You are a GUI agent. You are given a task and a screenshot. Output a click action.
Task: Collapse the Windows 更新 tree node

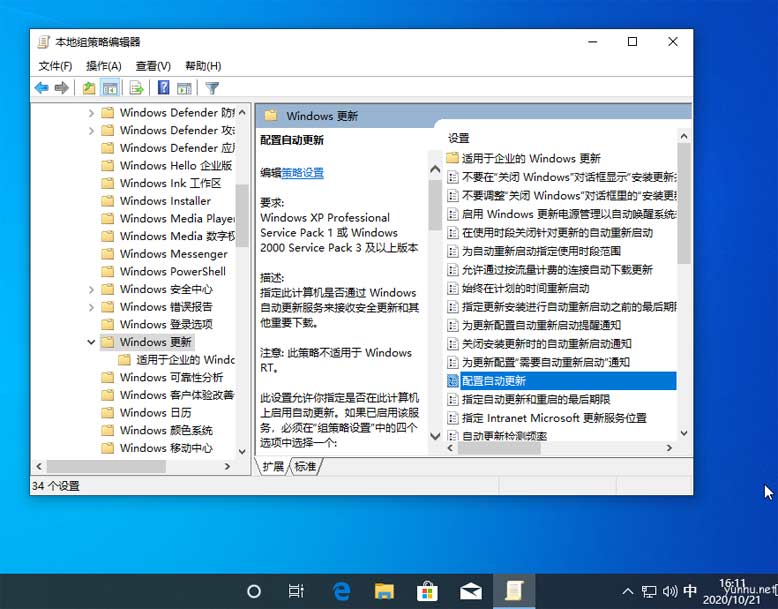tap(91, 342)
